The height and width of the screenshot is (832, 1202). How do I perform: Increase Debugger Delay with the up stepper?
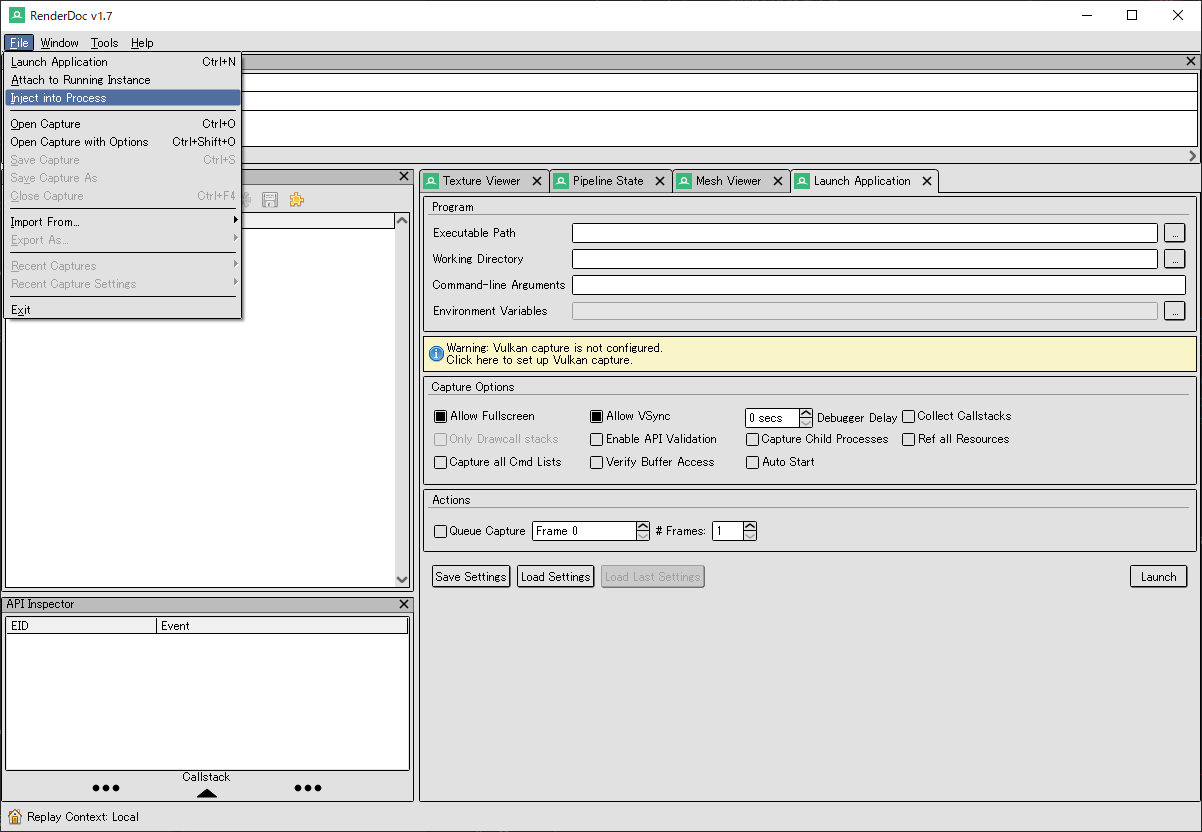pos(806,411)
